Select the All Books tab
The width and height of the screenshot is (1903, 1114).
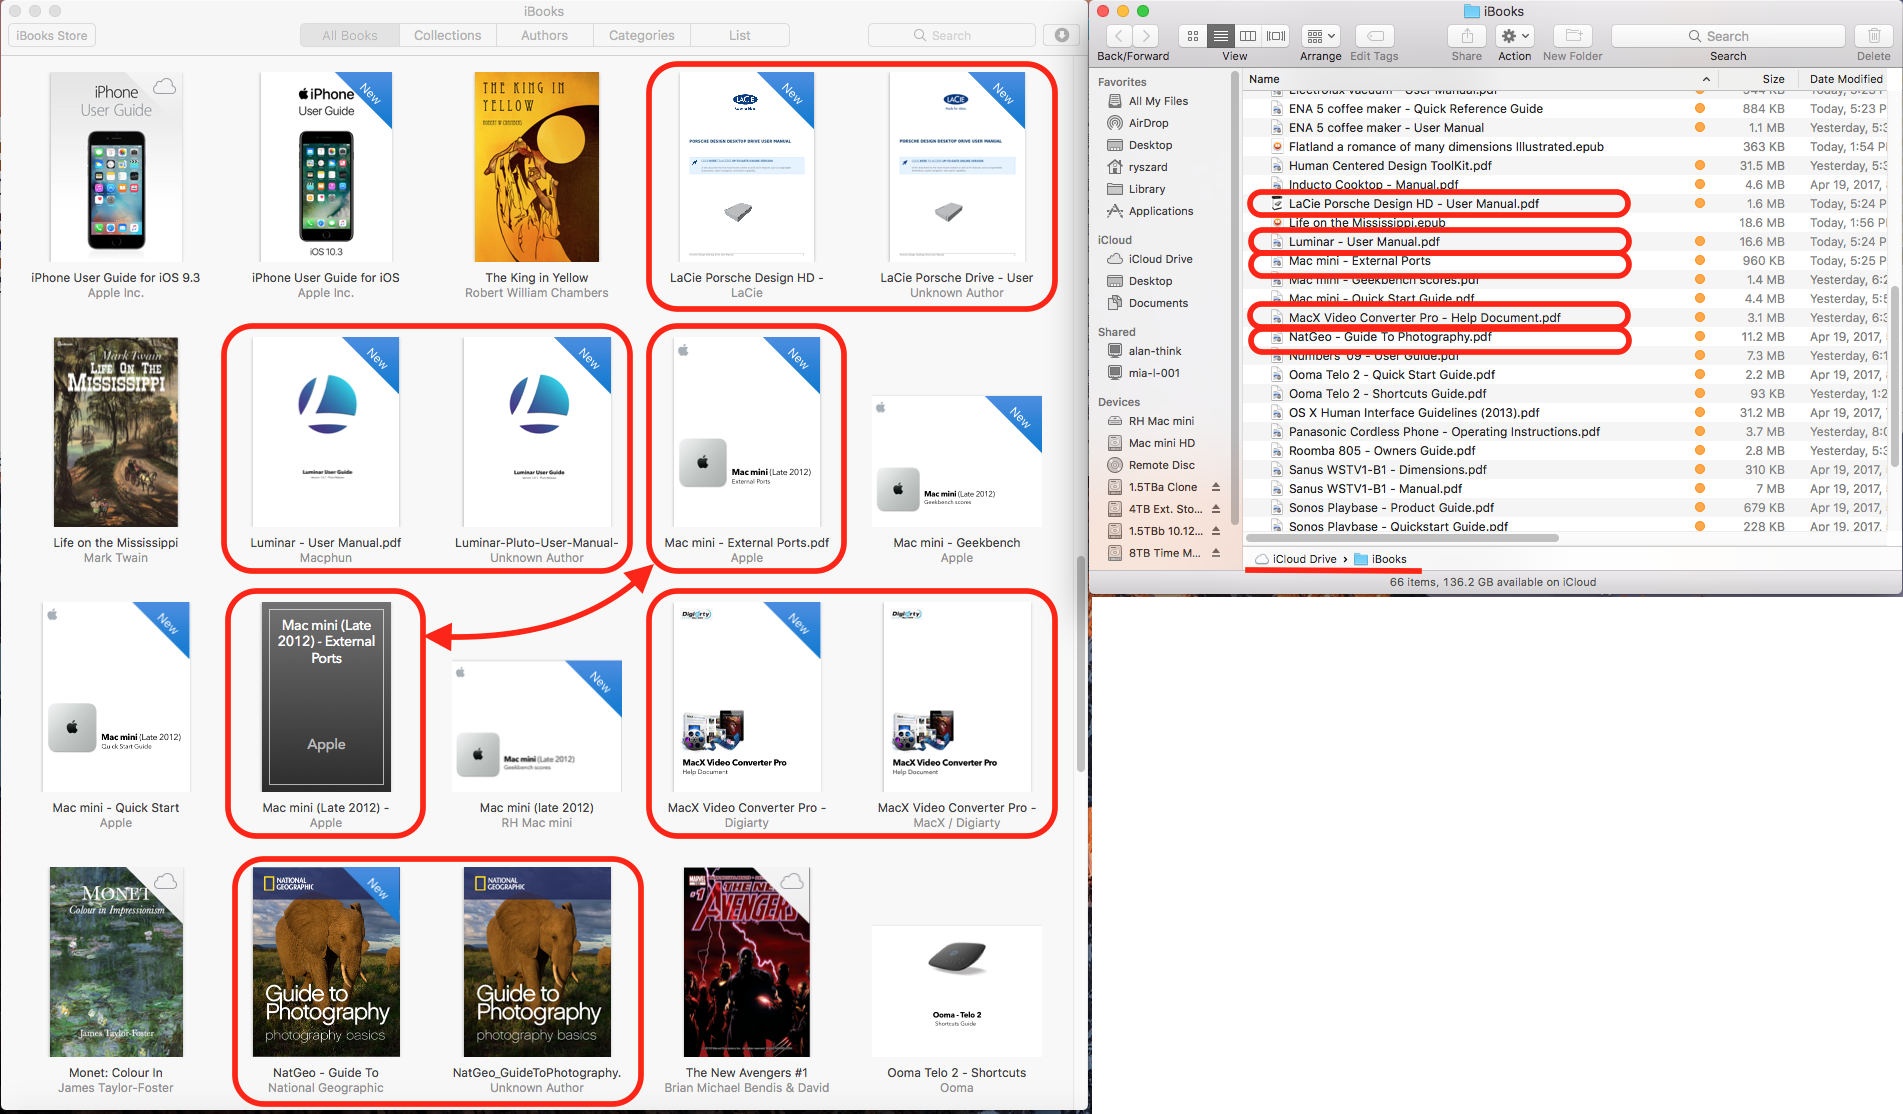tap(350, 35)
